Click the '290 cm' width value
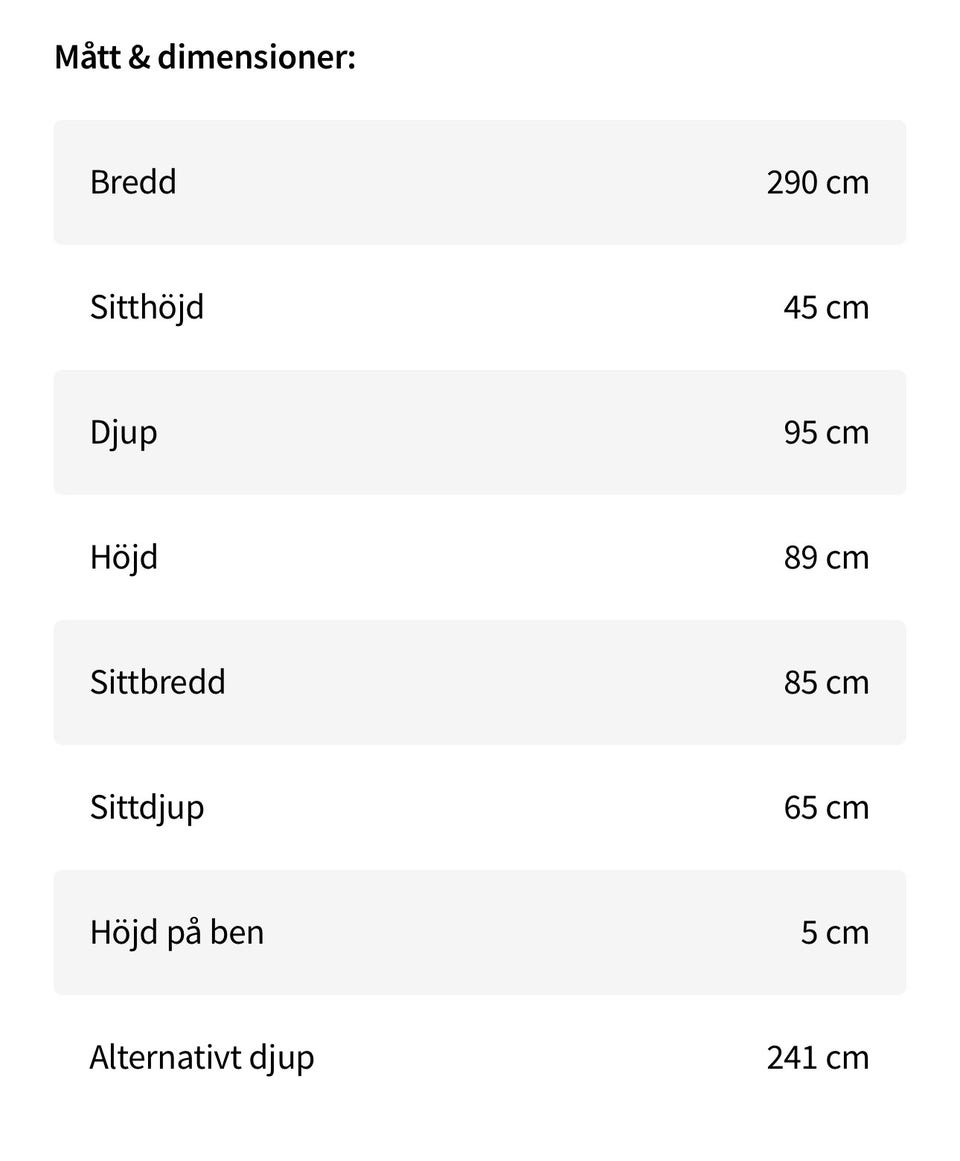The height and width of the screenshot is (1161, 960). [x=817, y=182]
